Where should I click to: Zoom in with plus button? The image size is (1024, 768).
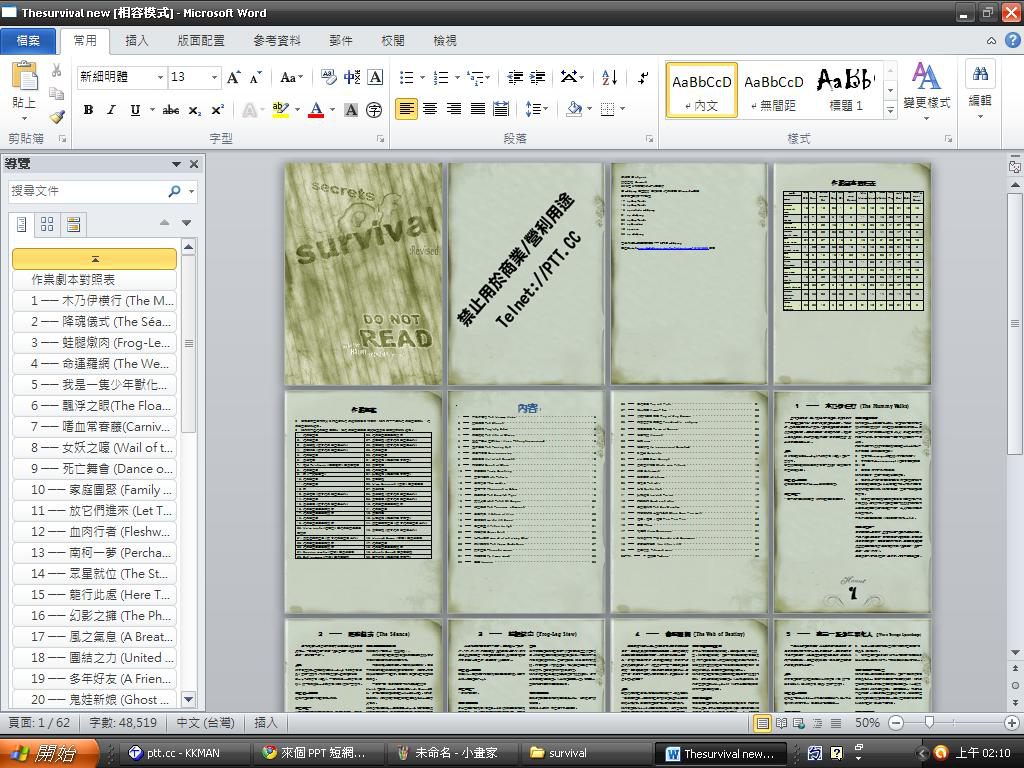[1012, 723]
